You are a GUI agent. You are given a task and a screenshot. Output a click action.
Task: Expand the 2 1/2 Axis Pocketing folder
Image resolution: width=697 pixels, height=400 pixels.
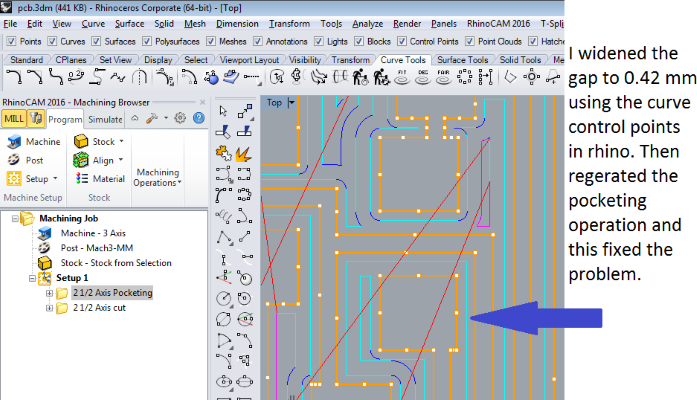(x=49, y=293)
